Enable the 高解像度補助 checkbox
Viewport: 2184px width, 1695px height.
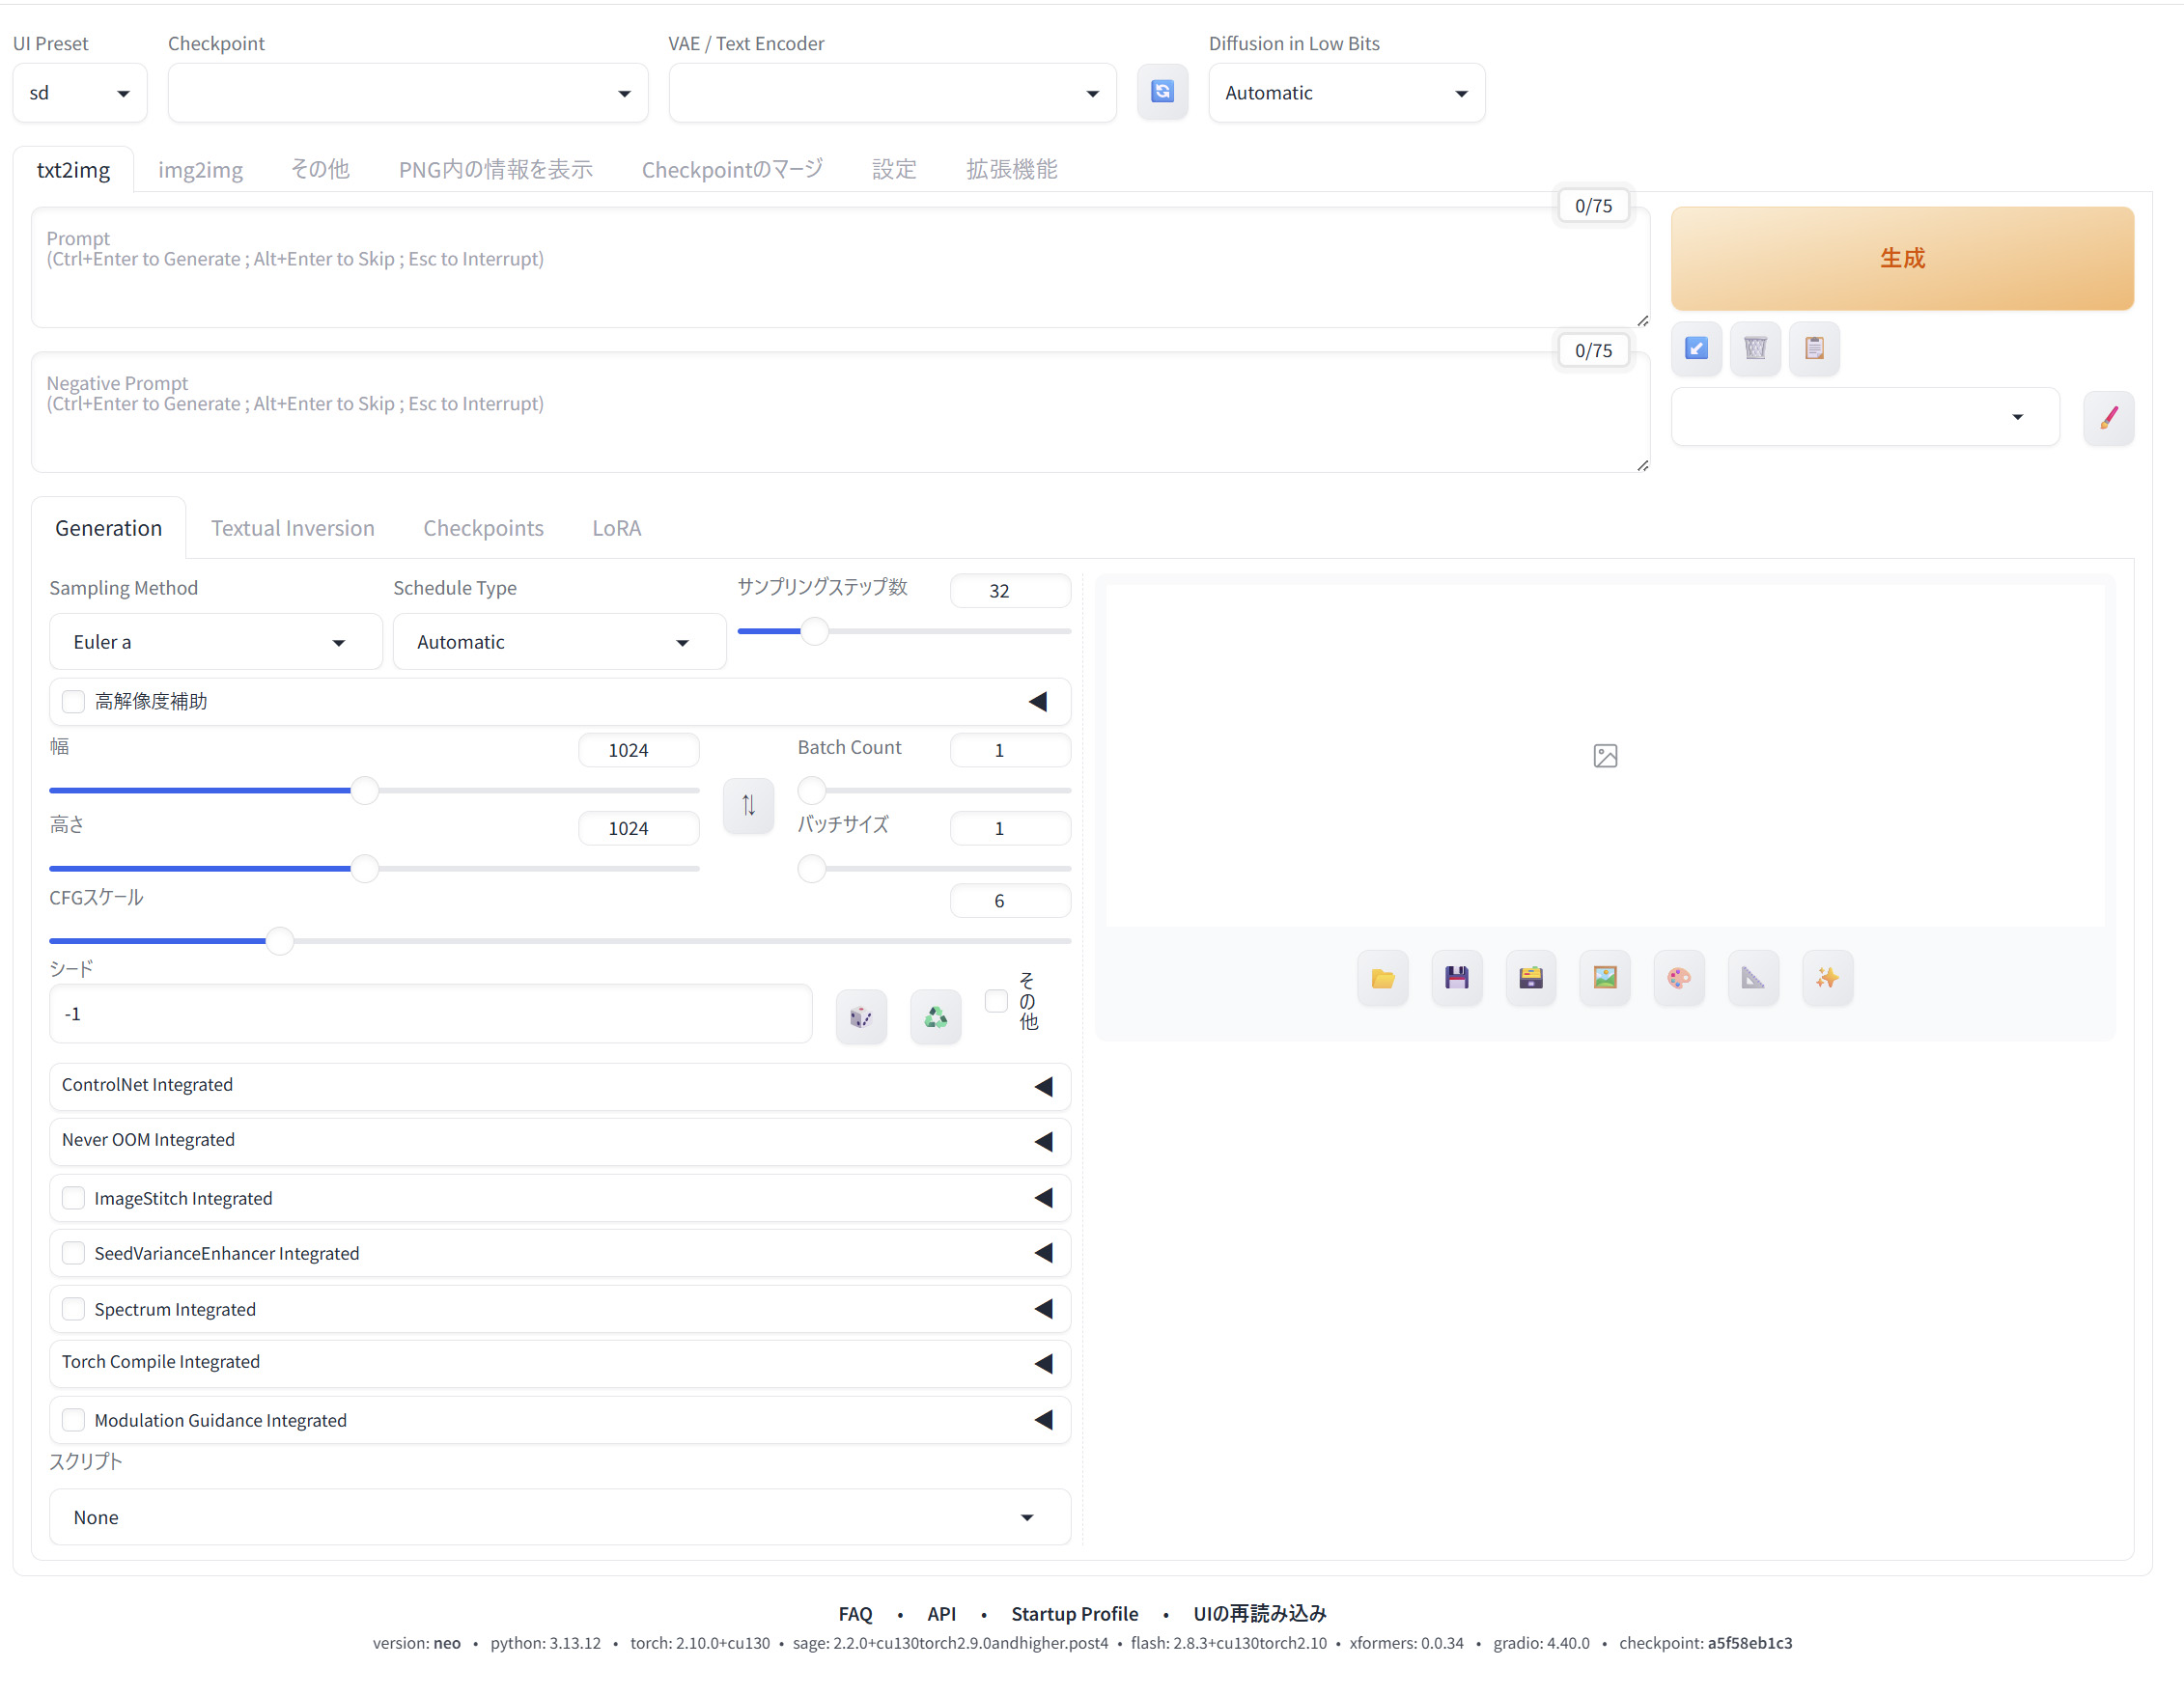pyautogui.click(x=73, y=701)
